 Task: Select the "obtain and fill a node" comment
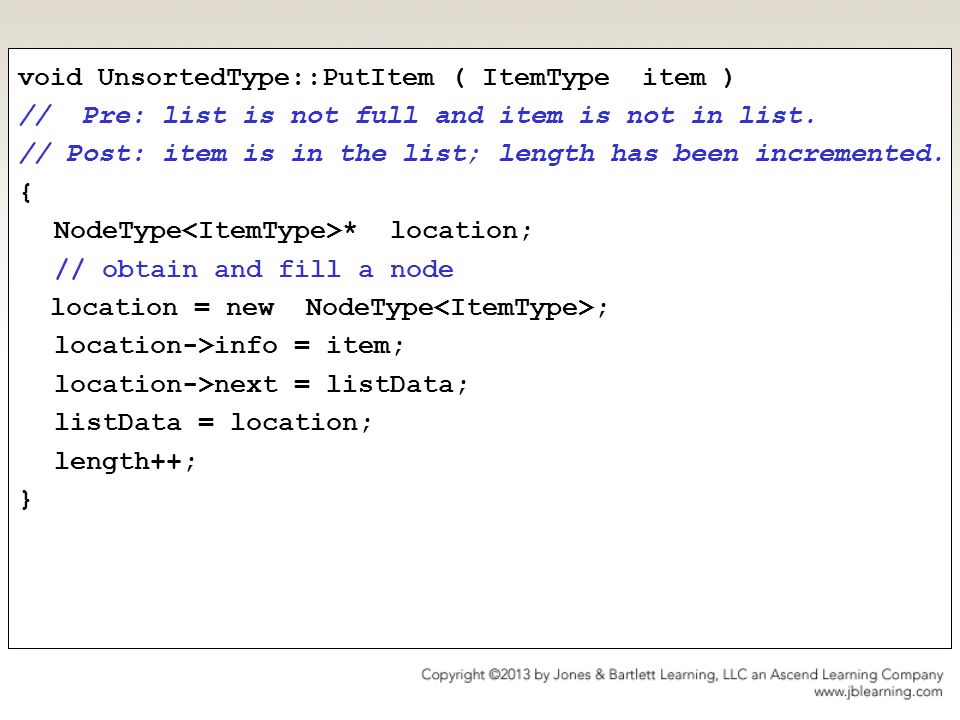pos(253,269)
